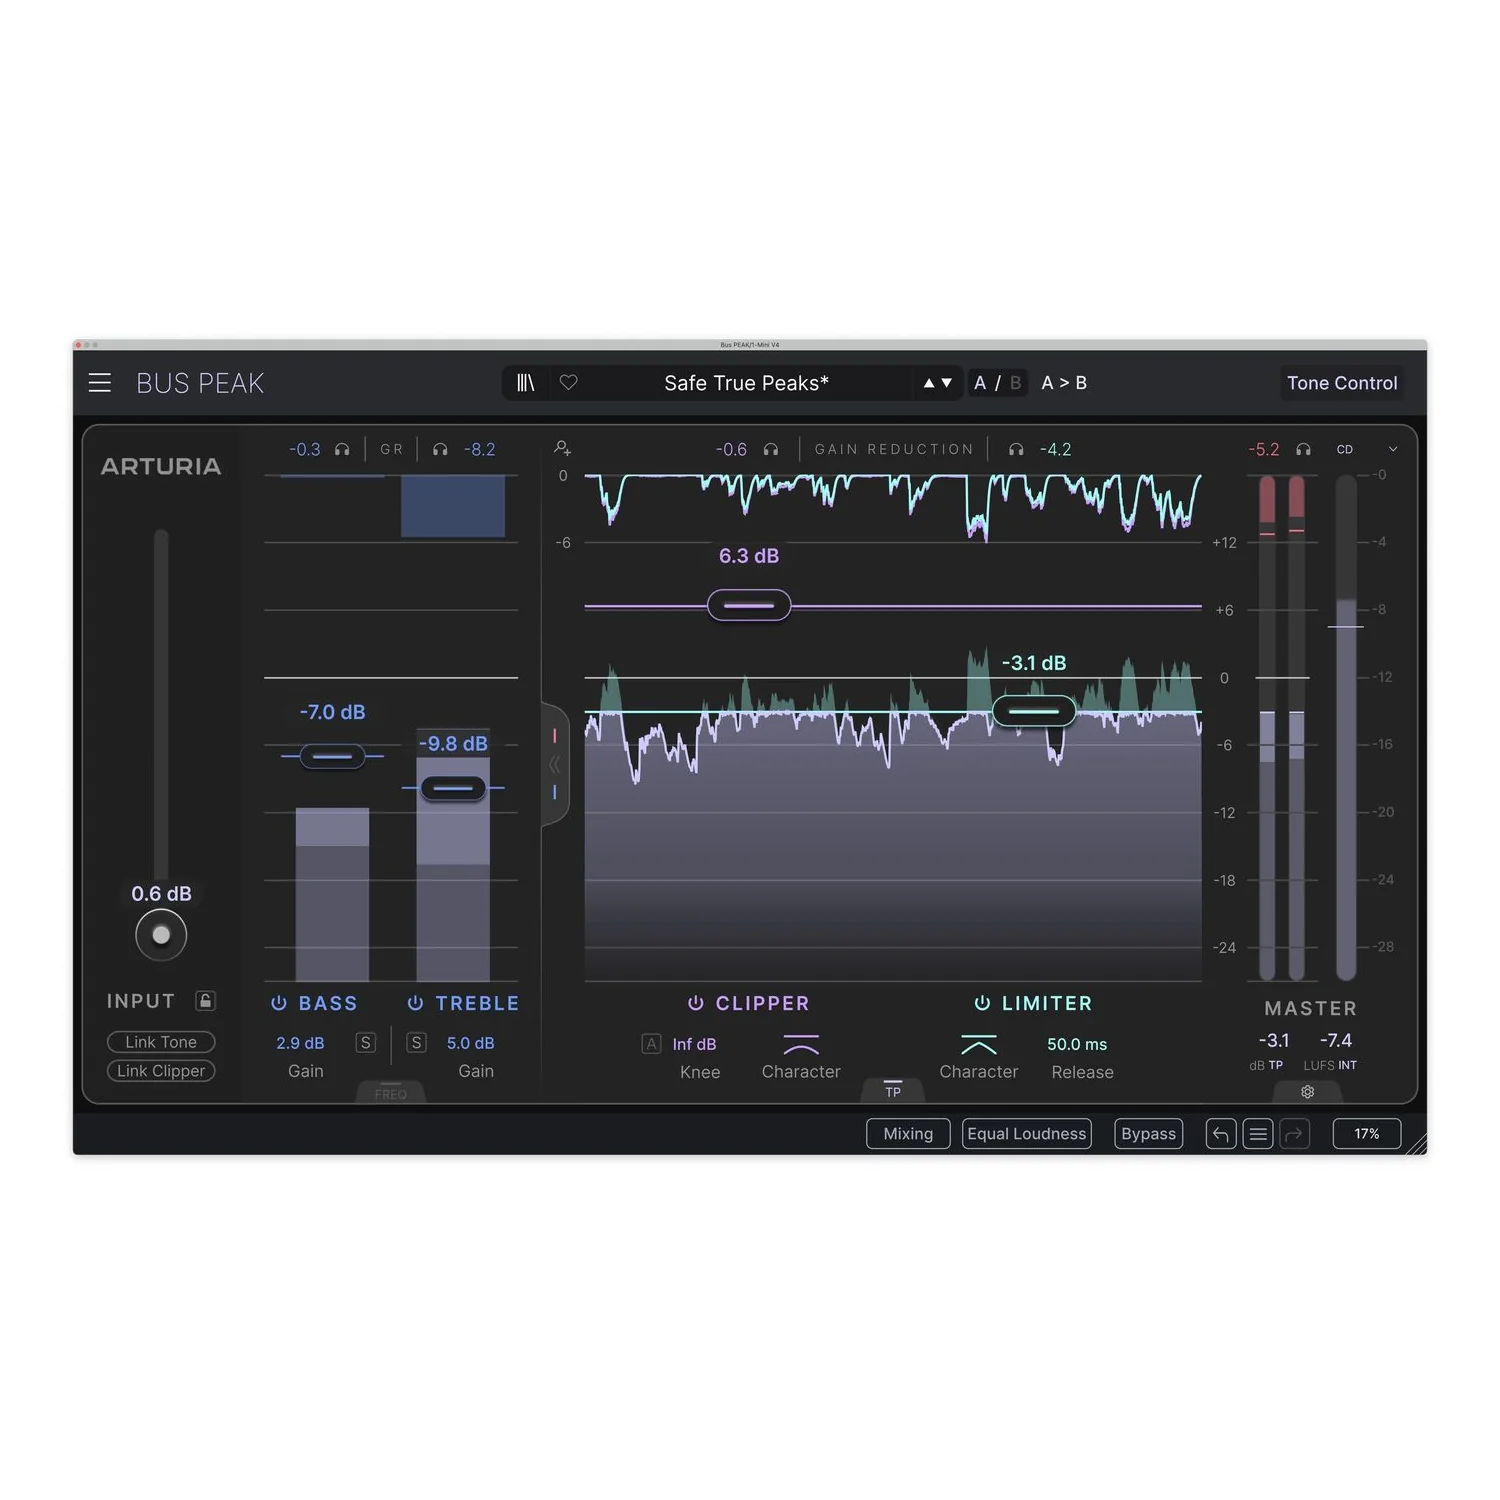Click the undo arrow icon

1220,1134
